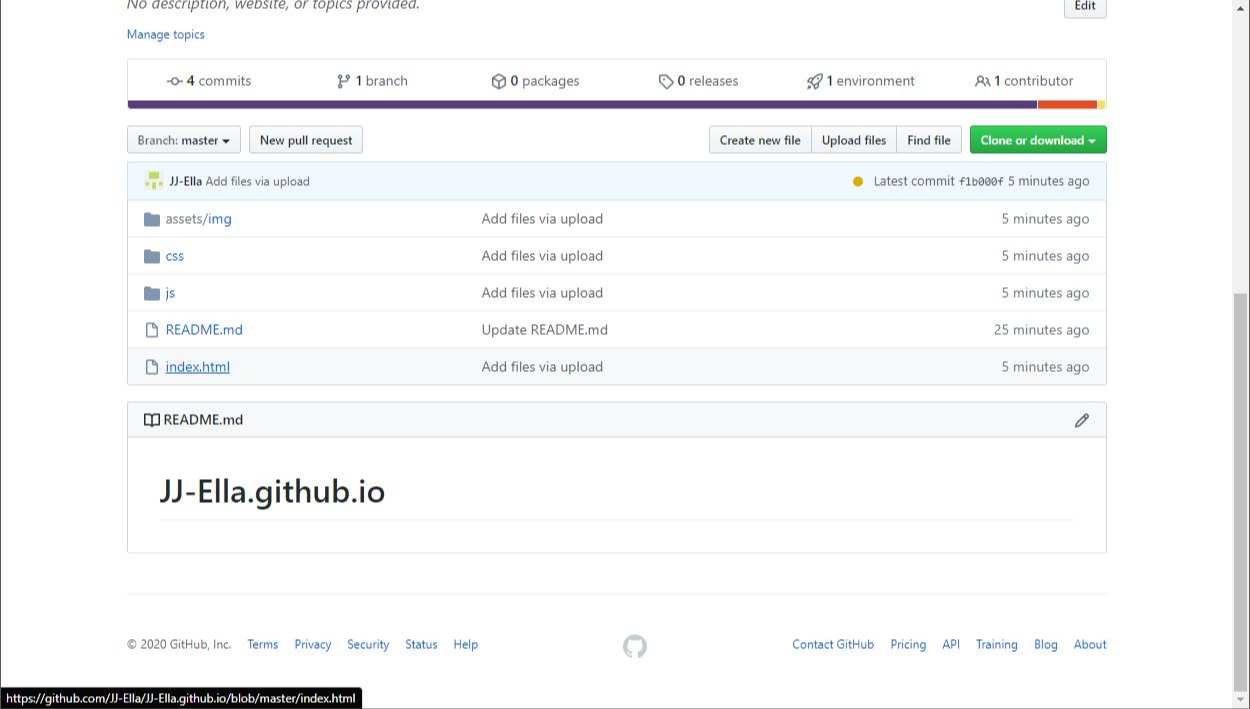1250x709 pixels.
Task: Click the environment rocket icon
Action: tap(815, 81)
